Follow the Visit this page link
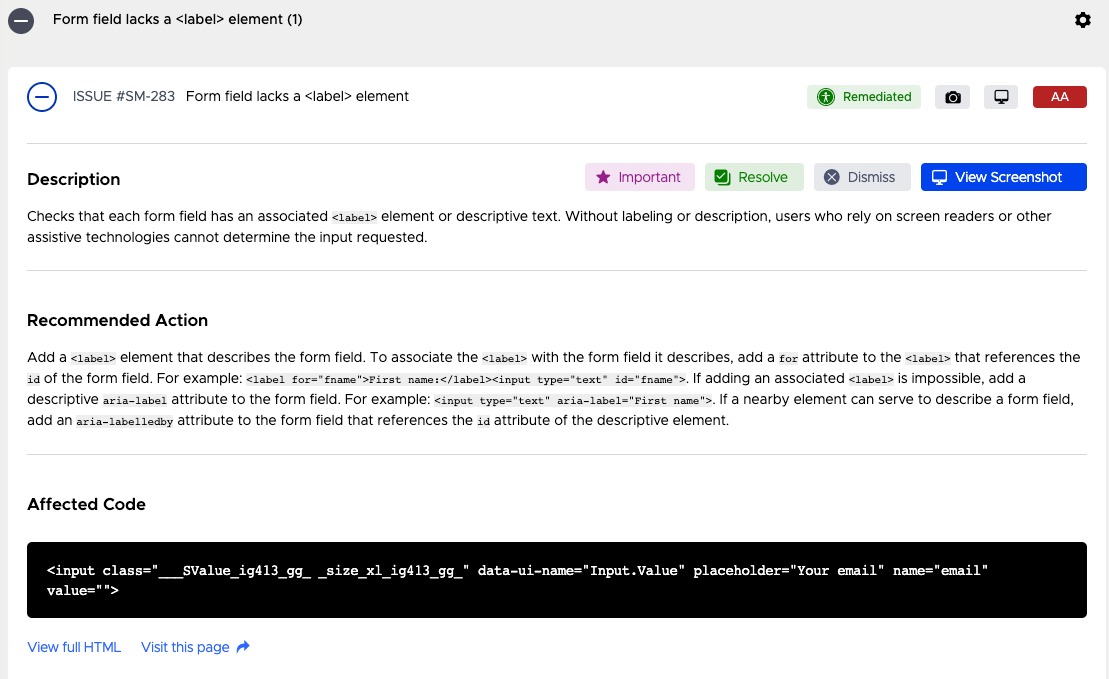This screenshot has width=1109, height=679. pyautogui.click(x=186, y=647)
